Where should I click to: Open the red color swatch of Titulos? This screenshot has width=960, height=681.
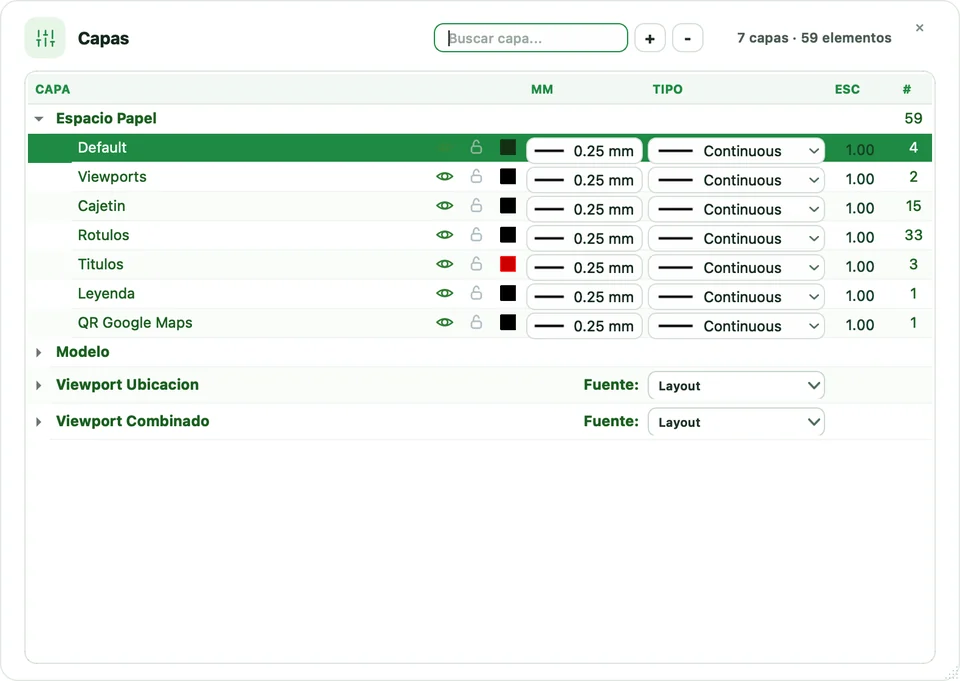coord(508,264)
